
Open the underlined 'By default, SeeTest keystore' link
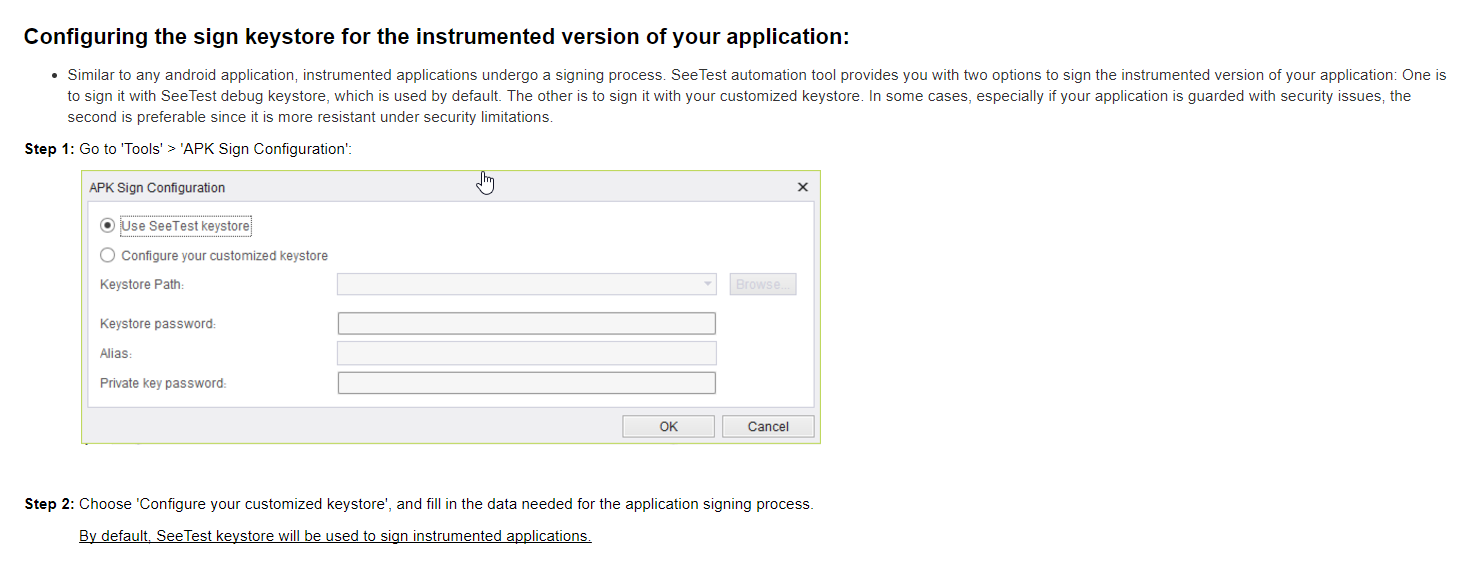point(335,536)
